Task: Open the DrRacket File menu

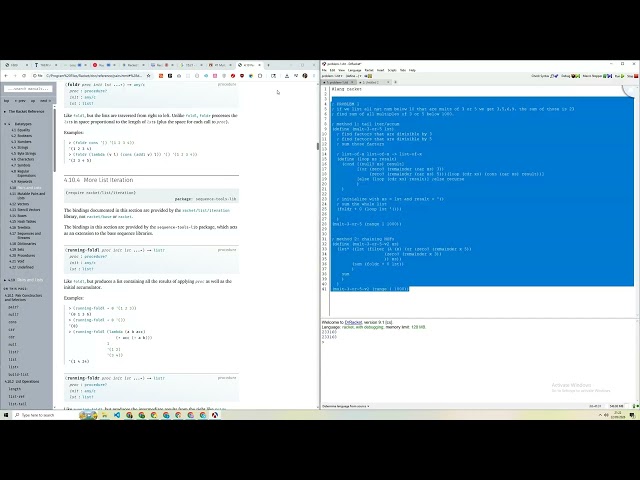Action: coord(324,70)
